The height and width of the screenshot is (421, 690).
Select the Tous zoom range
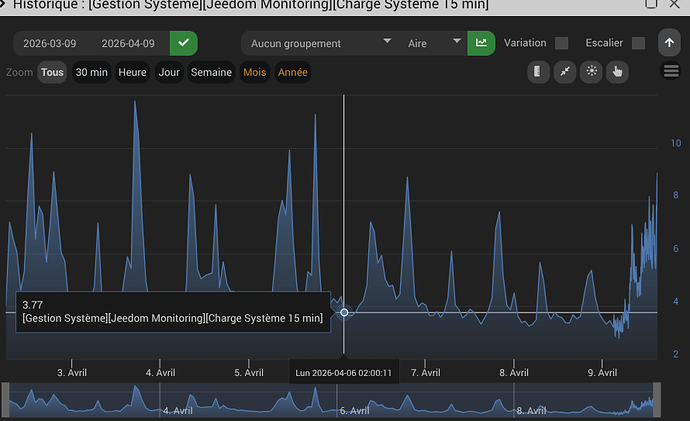click(52, 72)
